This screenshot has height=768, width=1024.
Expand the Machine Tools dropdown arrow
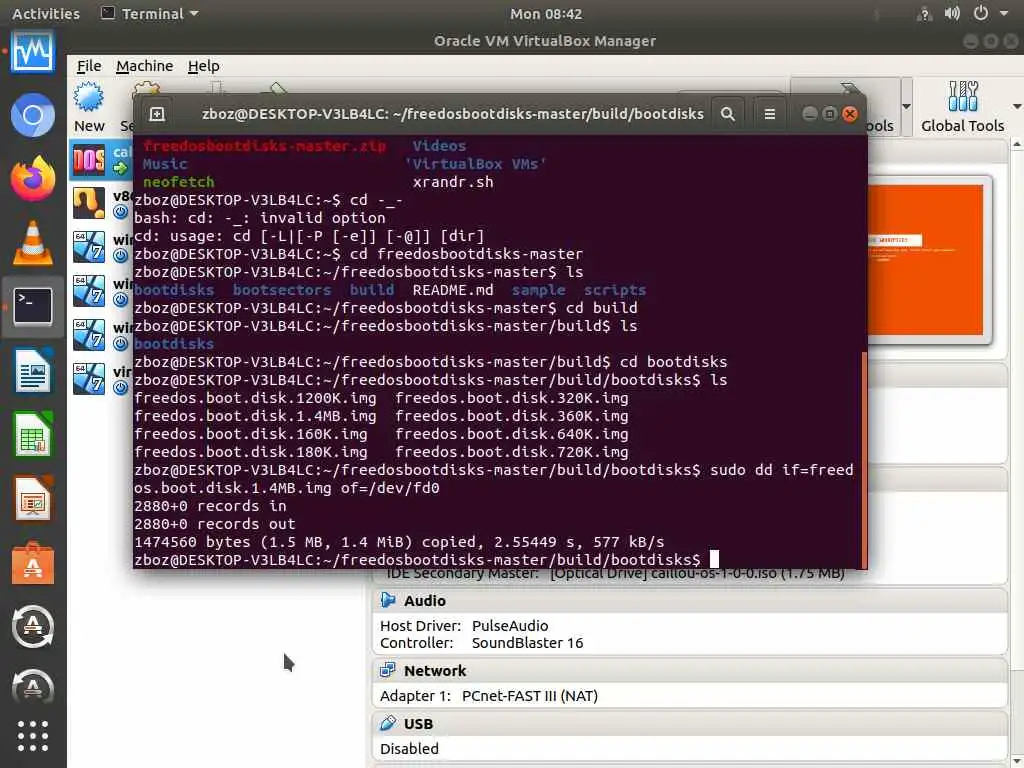[906, 106]
